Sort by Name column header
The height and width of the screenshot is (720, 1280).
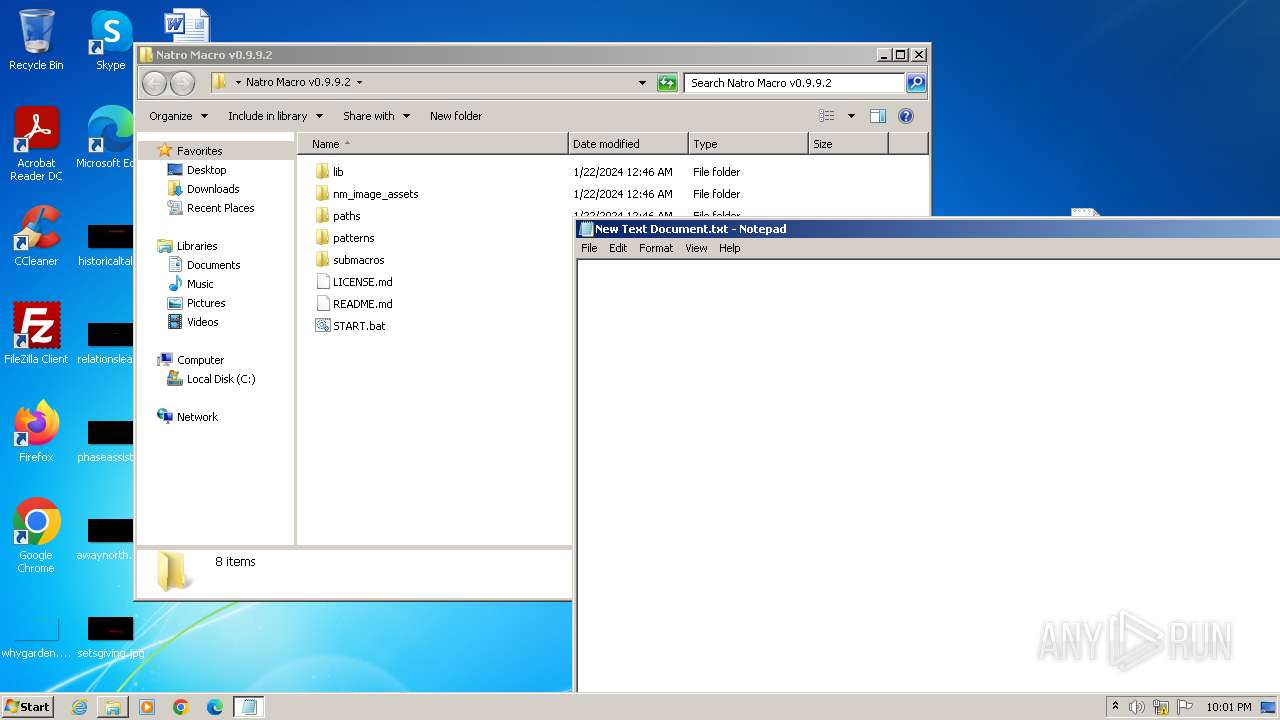432,144
